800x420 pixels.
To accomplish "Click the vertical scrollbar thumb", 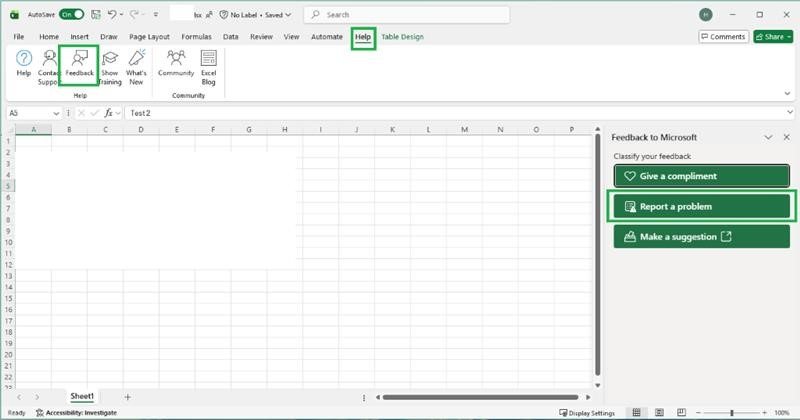I will click(x=597, y=255).
